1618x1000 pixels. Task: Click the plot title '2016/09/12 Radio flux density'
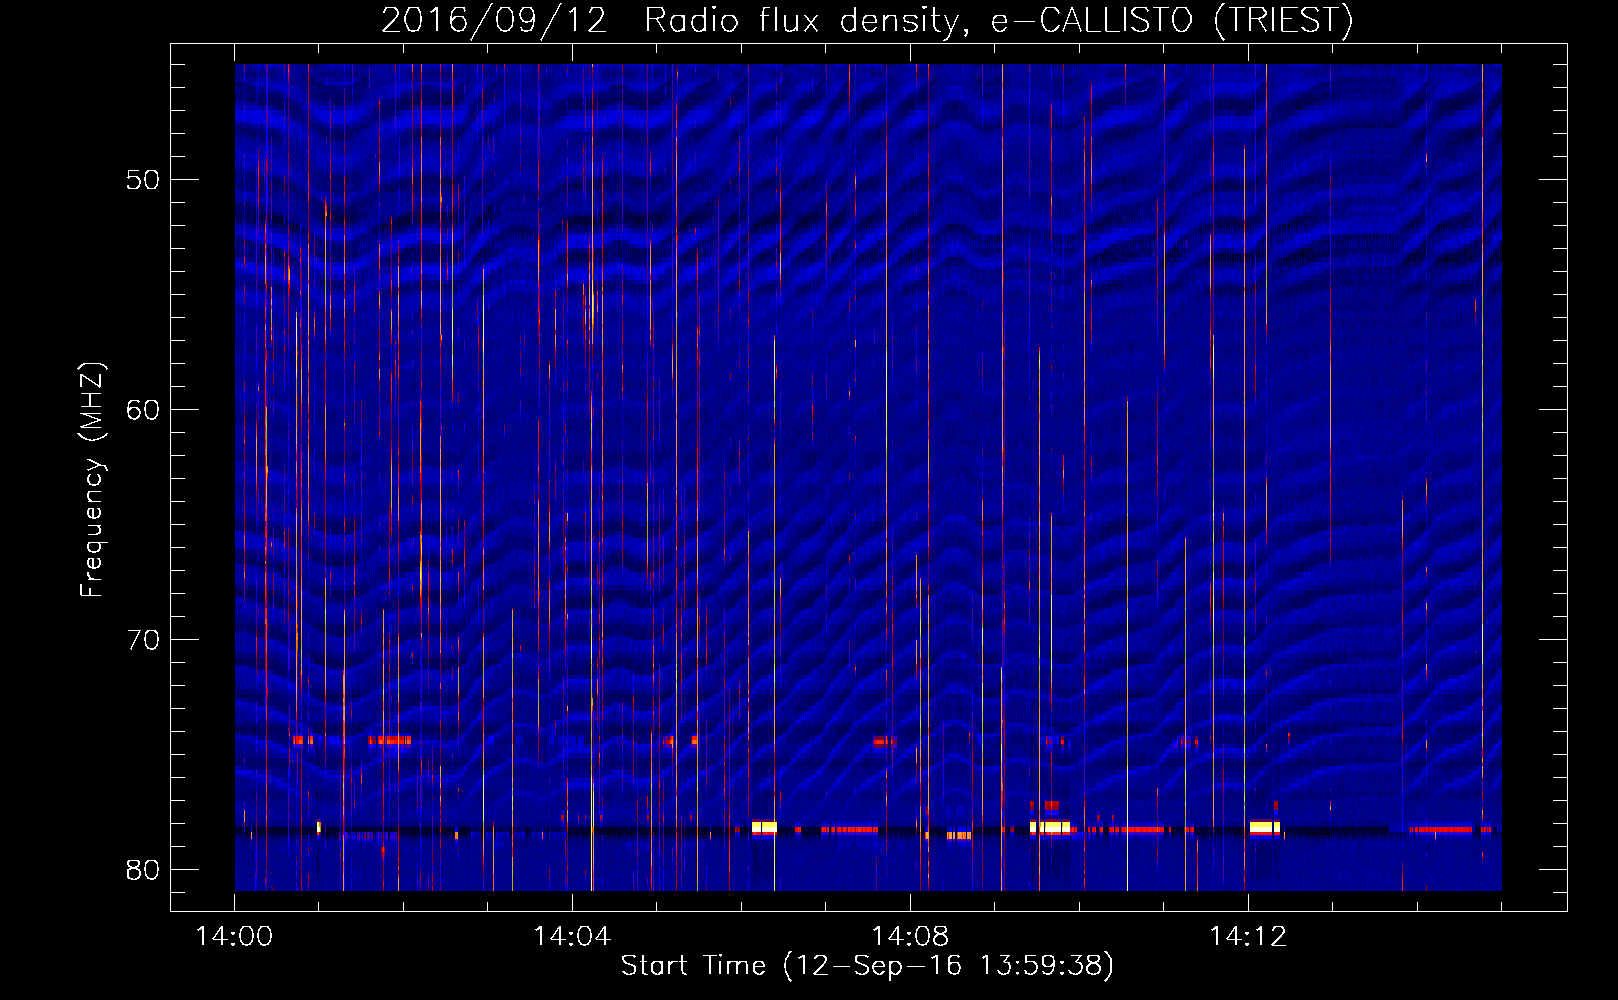click(867, 20)
